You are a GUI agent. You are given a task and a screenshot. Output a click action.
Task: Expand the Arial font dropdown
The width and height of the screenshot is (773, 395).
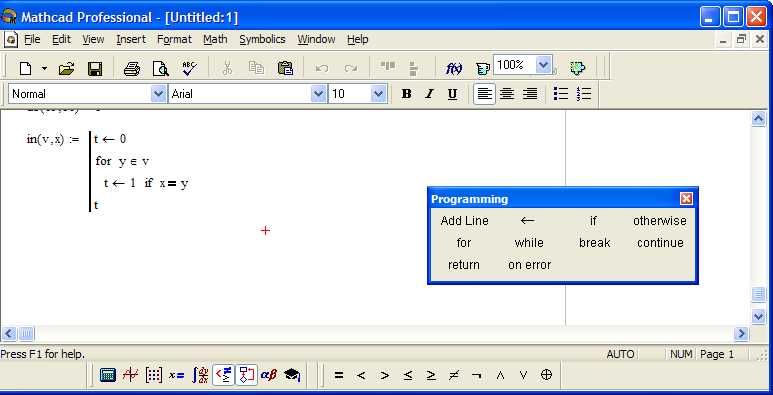point(318,94)
